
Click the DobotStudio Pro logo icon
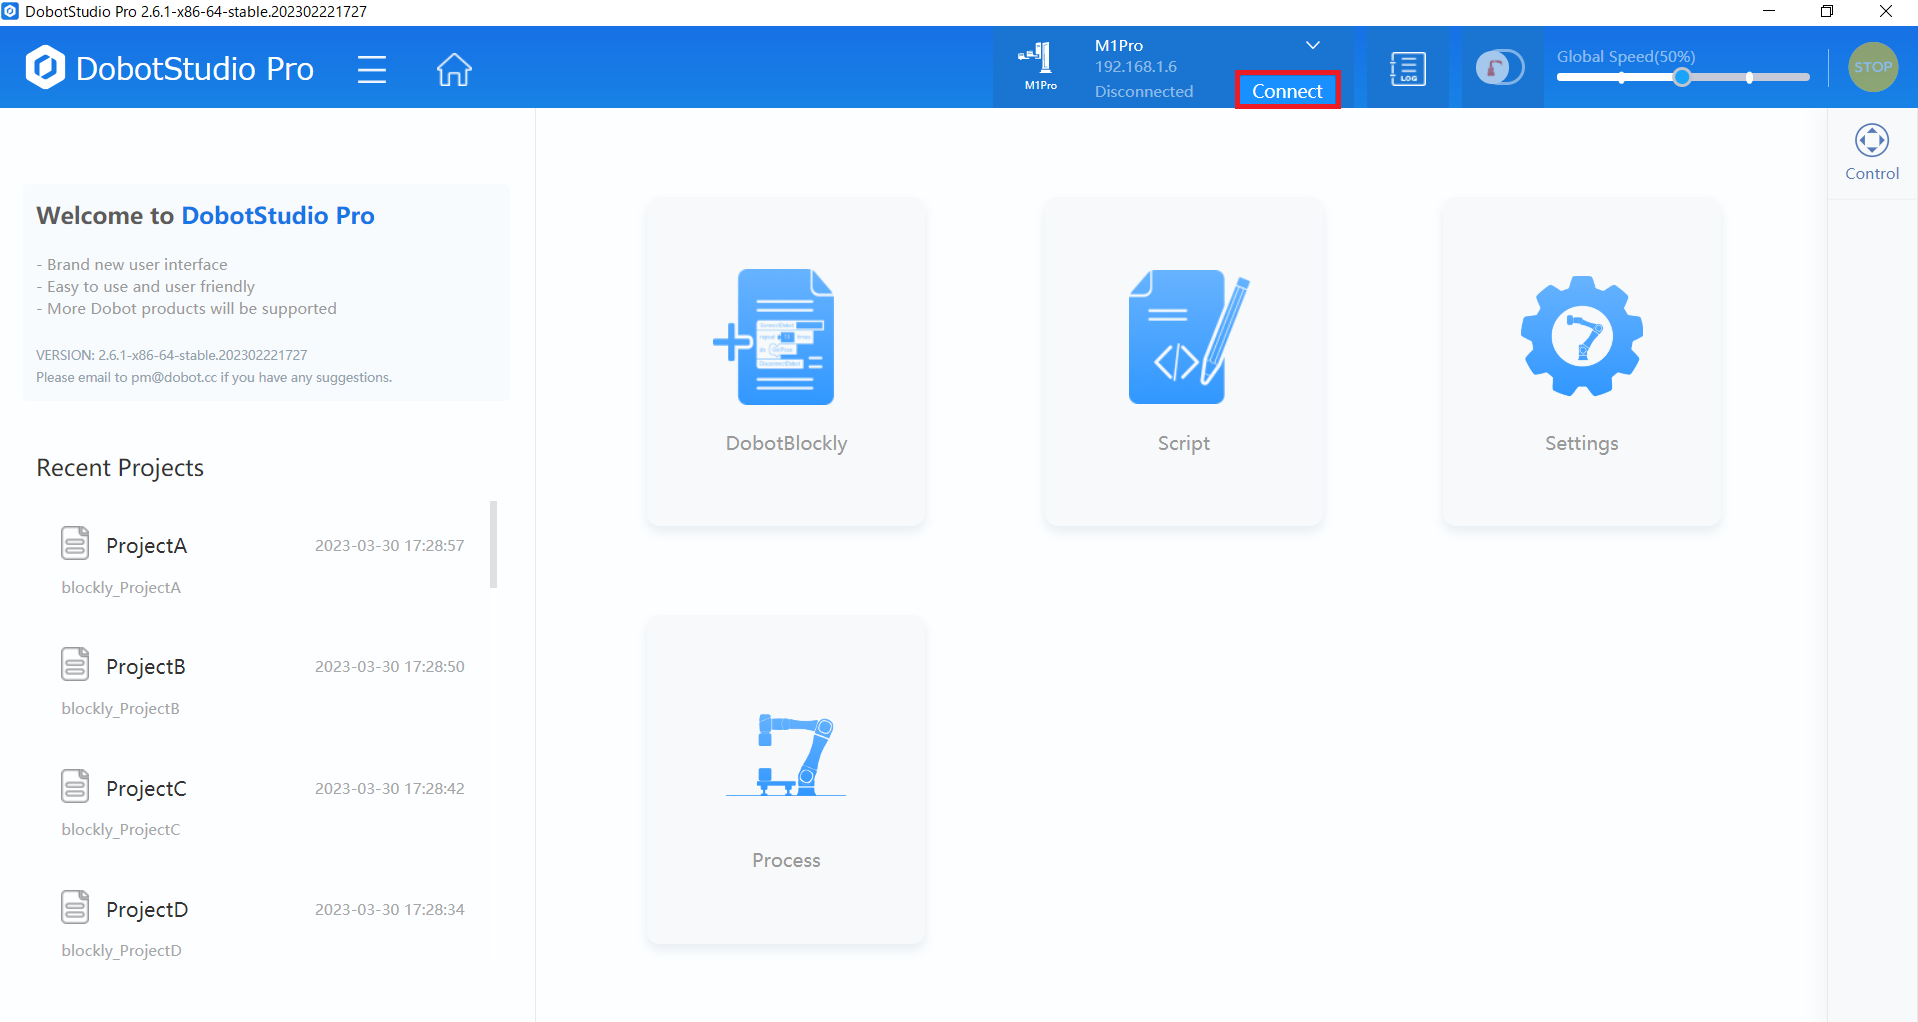click(x=45, y=68)
